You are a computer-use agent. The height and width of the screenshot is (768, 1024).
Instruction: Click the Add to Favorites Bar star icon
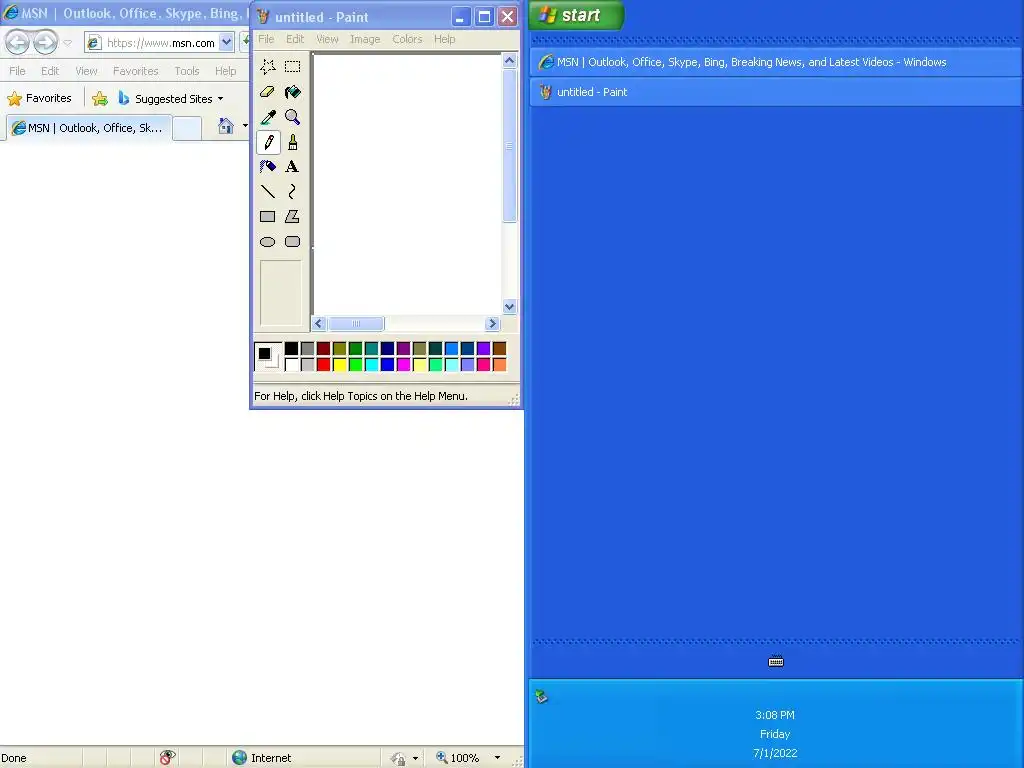point(100,99)
